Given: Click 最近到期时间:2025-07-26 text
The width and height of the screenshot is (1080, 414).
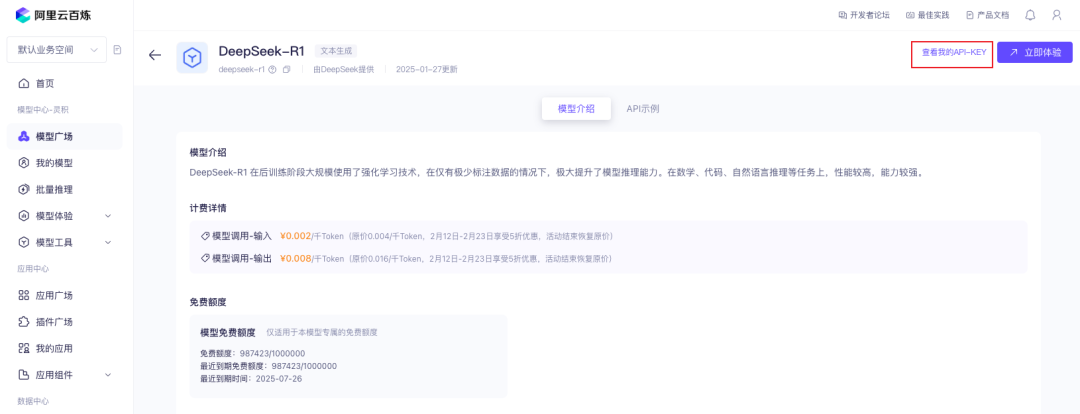Looking at the screenshot, I should (251, 379).
